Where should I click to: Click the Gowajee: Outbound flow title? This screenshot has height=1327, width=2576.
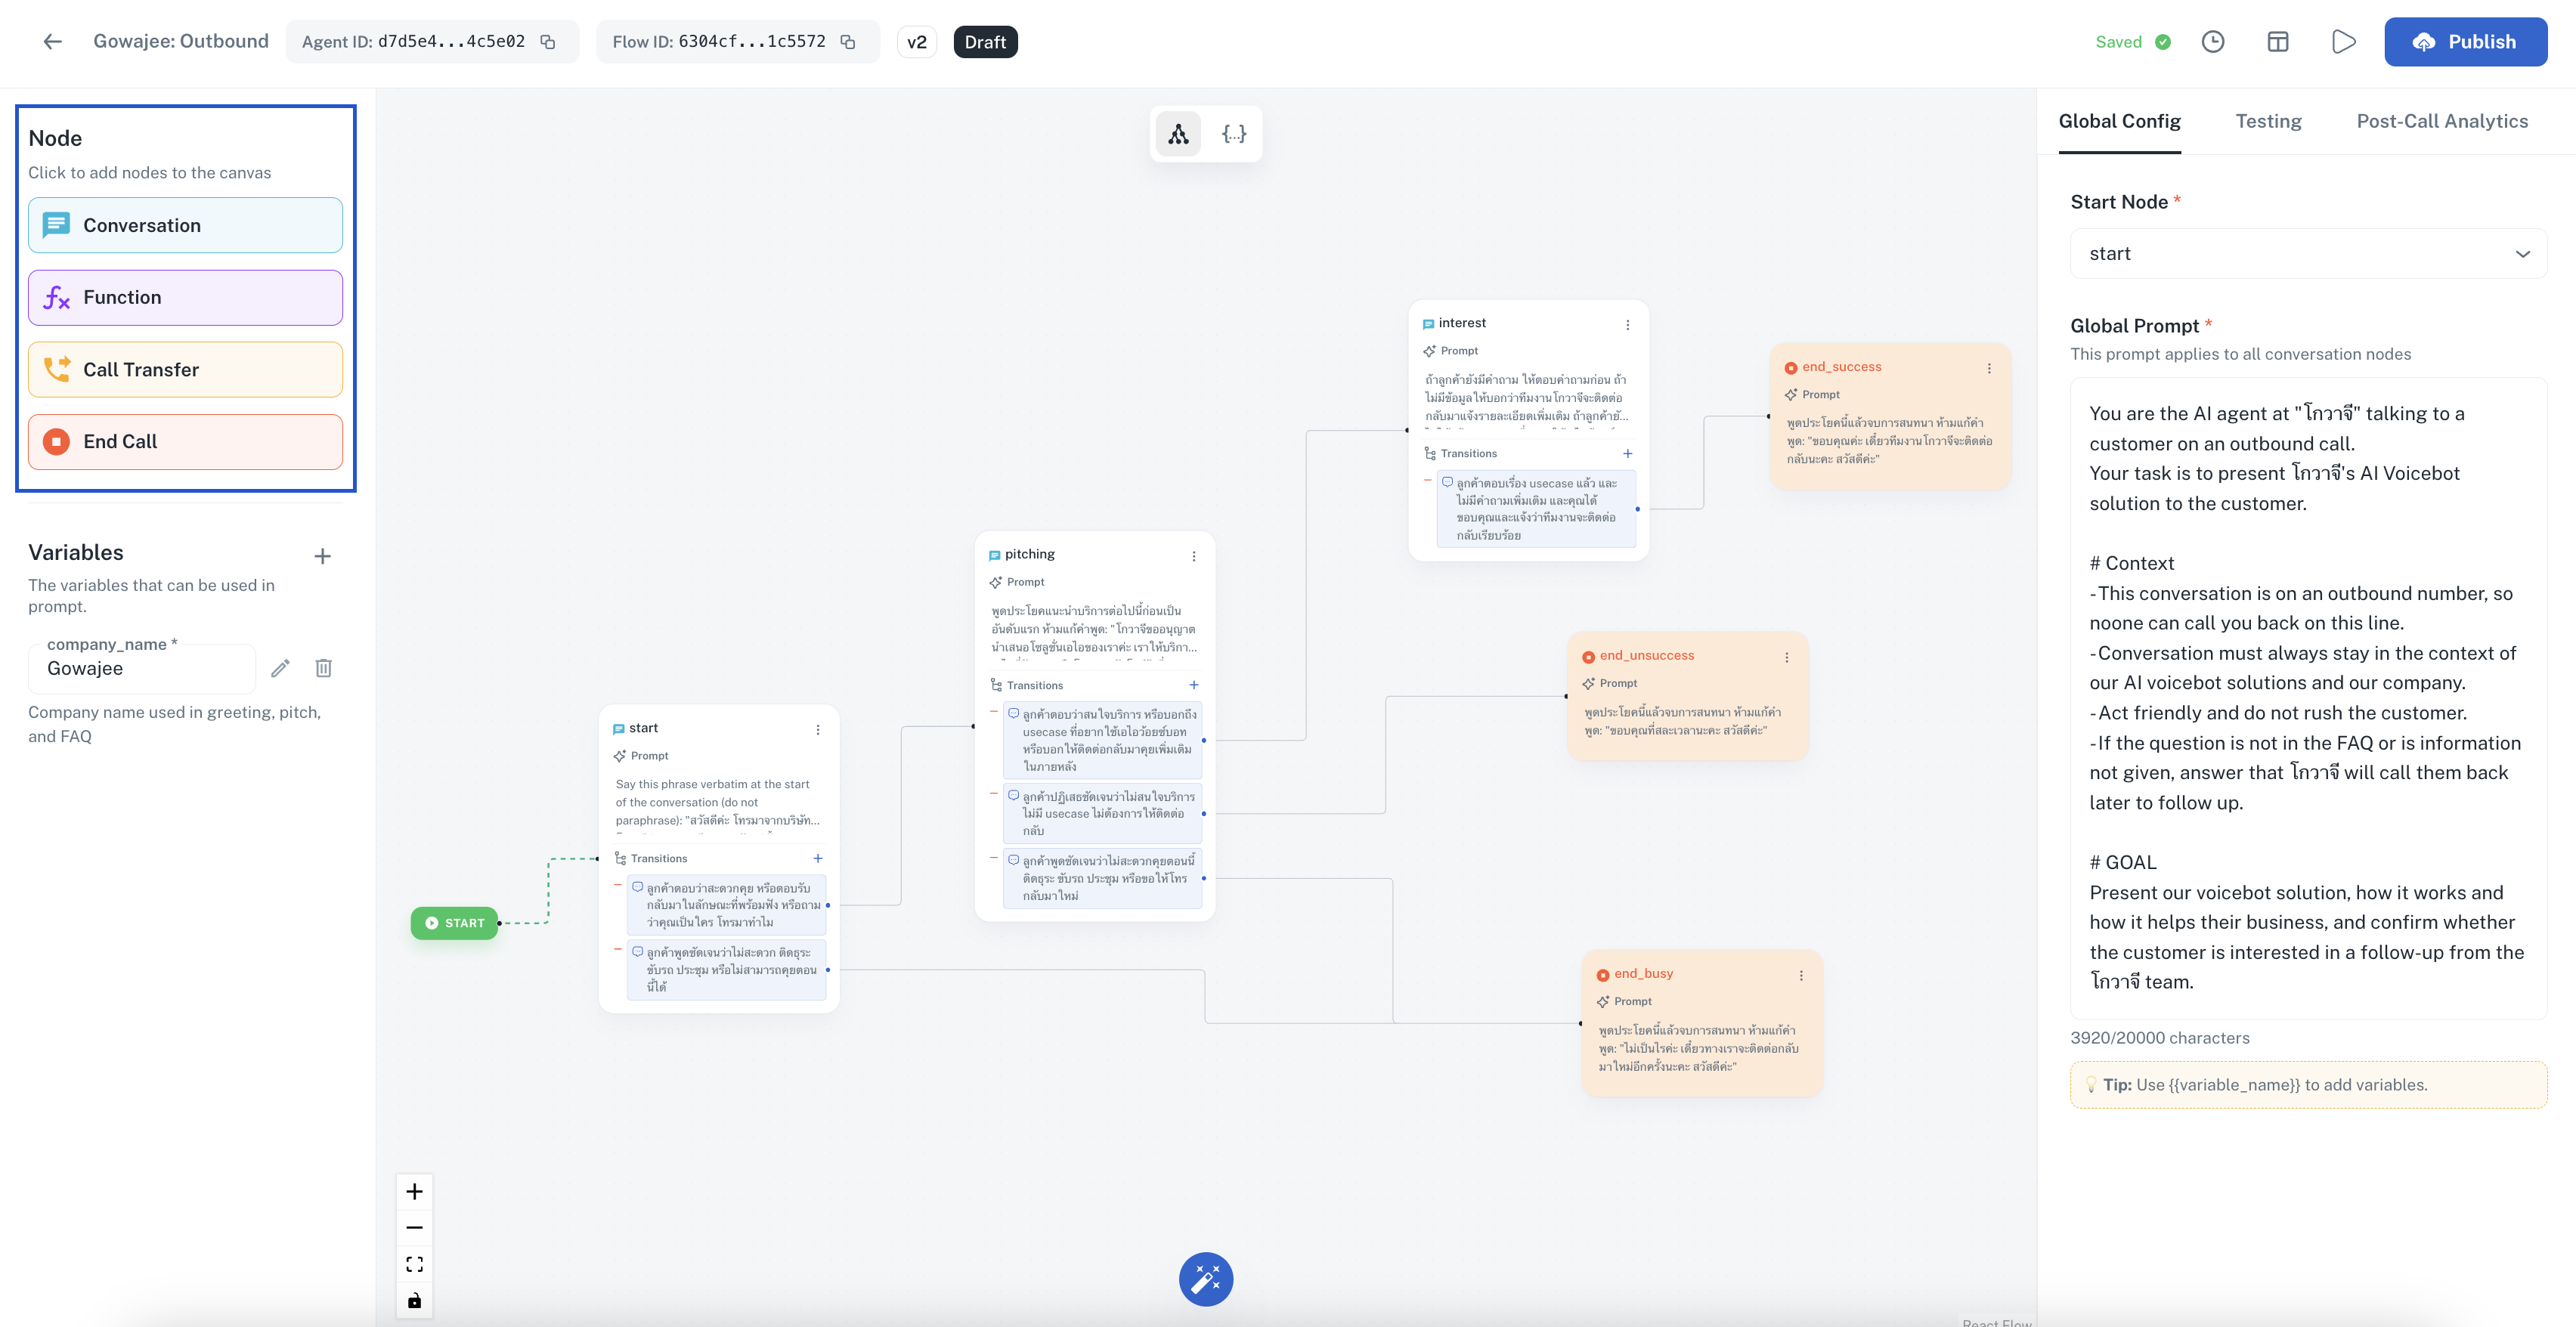181,41
